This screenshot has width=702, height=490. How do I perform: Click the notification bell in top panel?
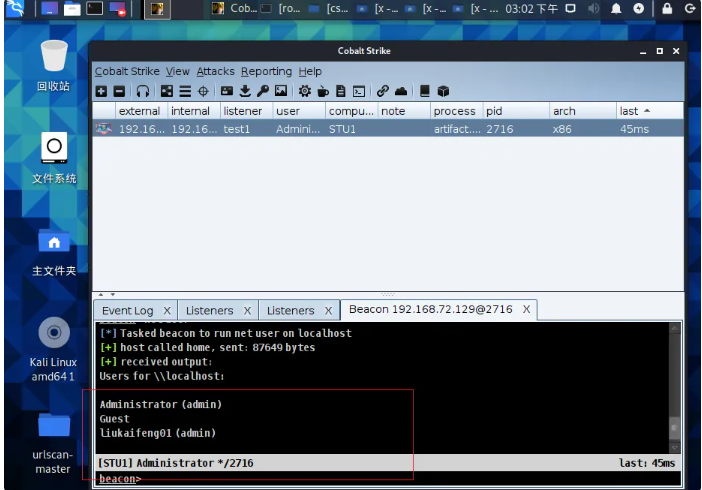point(616,9)
